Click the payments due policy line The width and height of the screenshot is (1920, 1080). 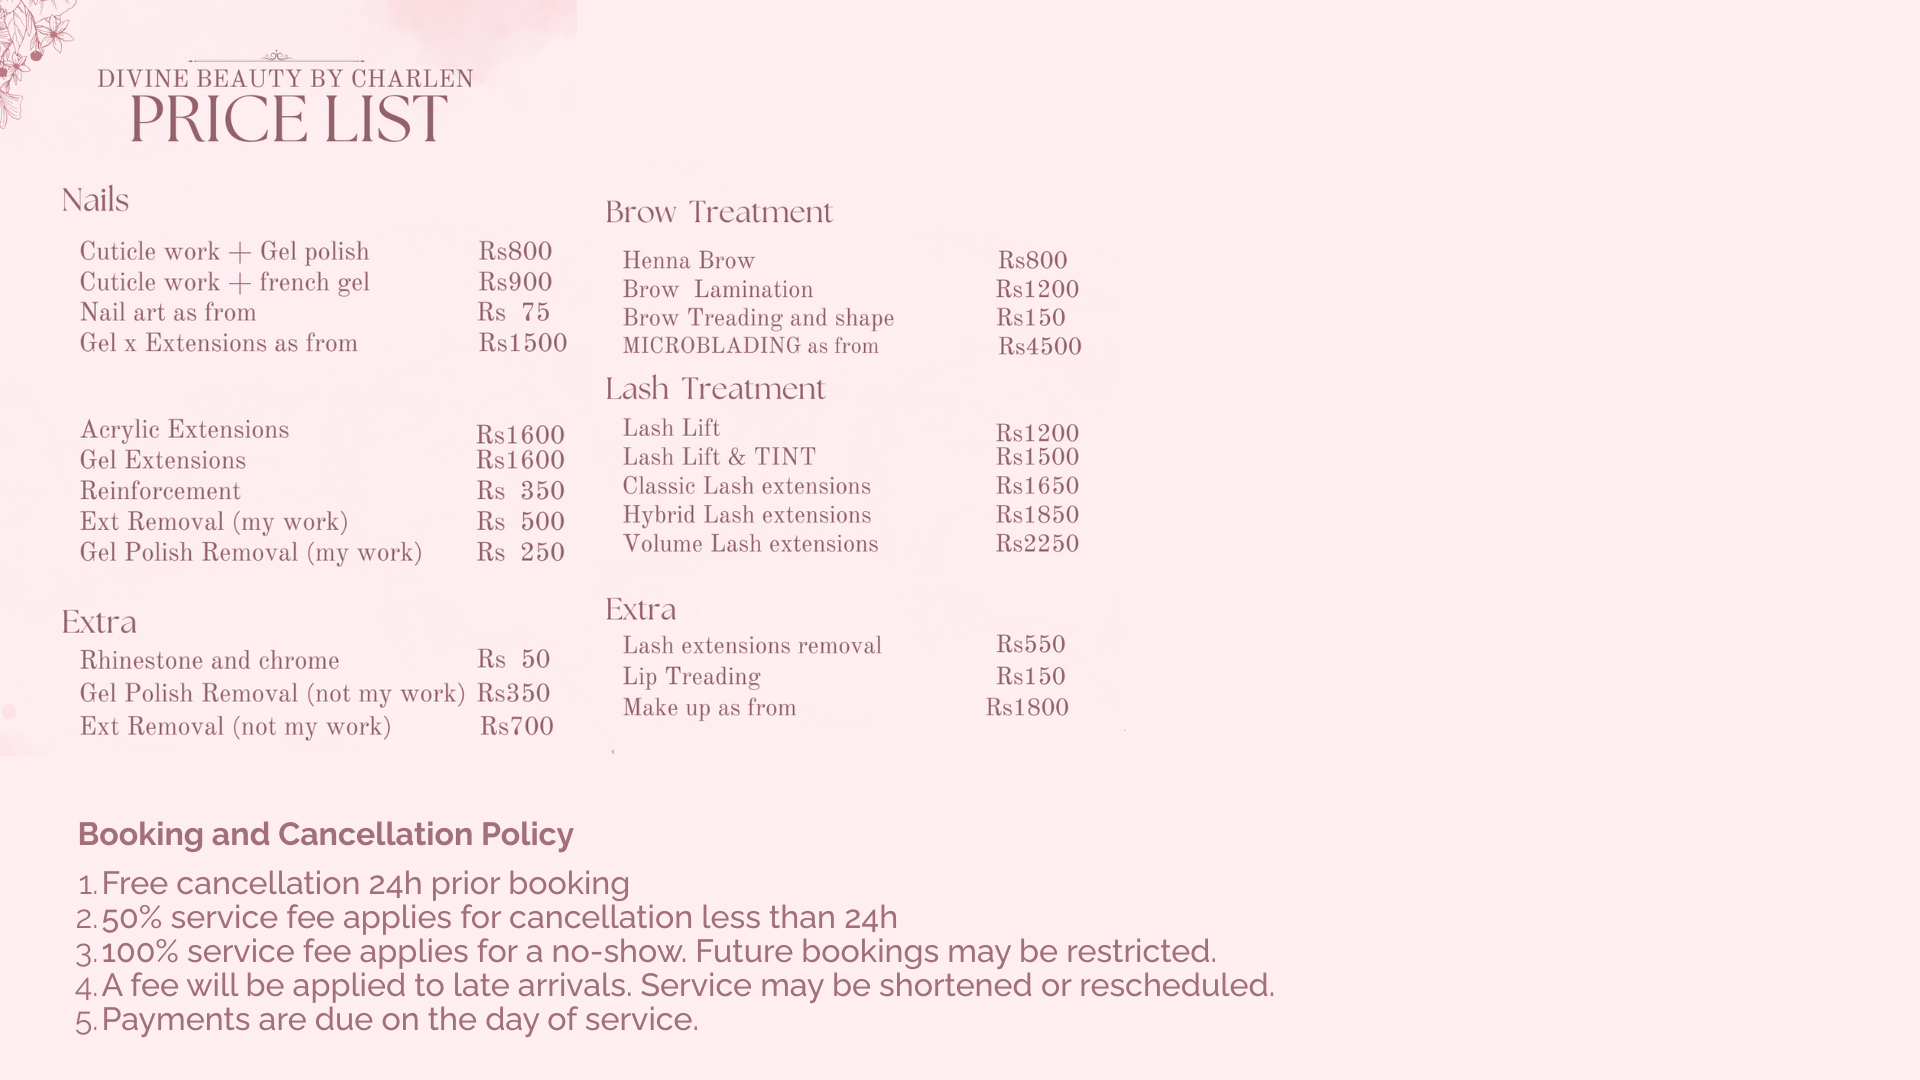pos(399,1019)
